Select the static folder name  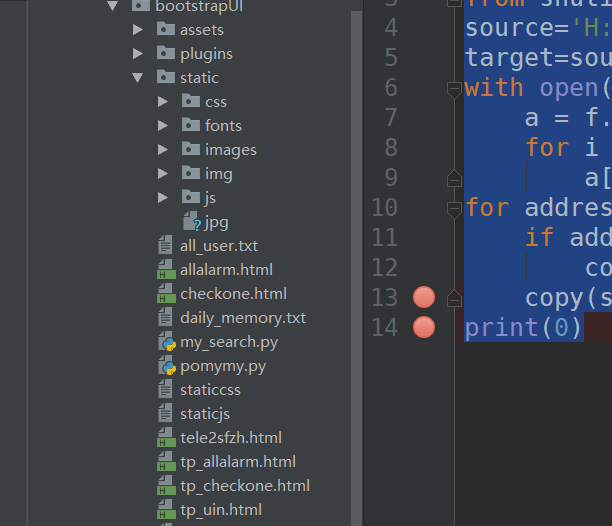click(199, 78)
